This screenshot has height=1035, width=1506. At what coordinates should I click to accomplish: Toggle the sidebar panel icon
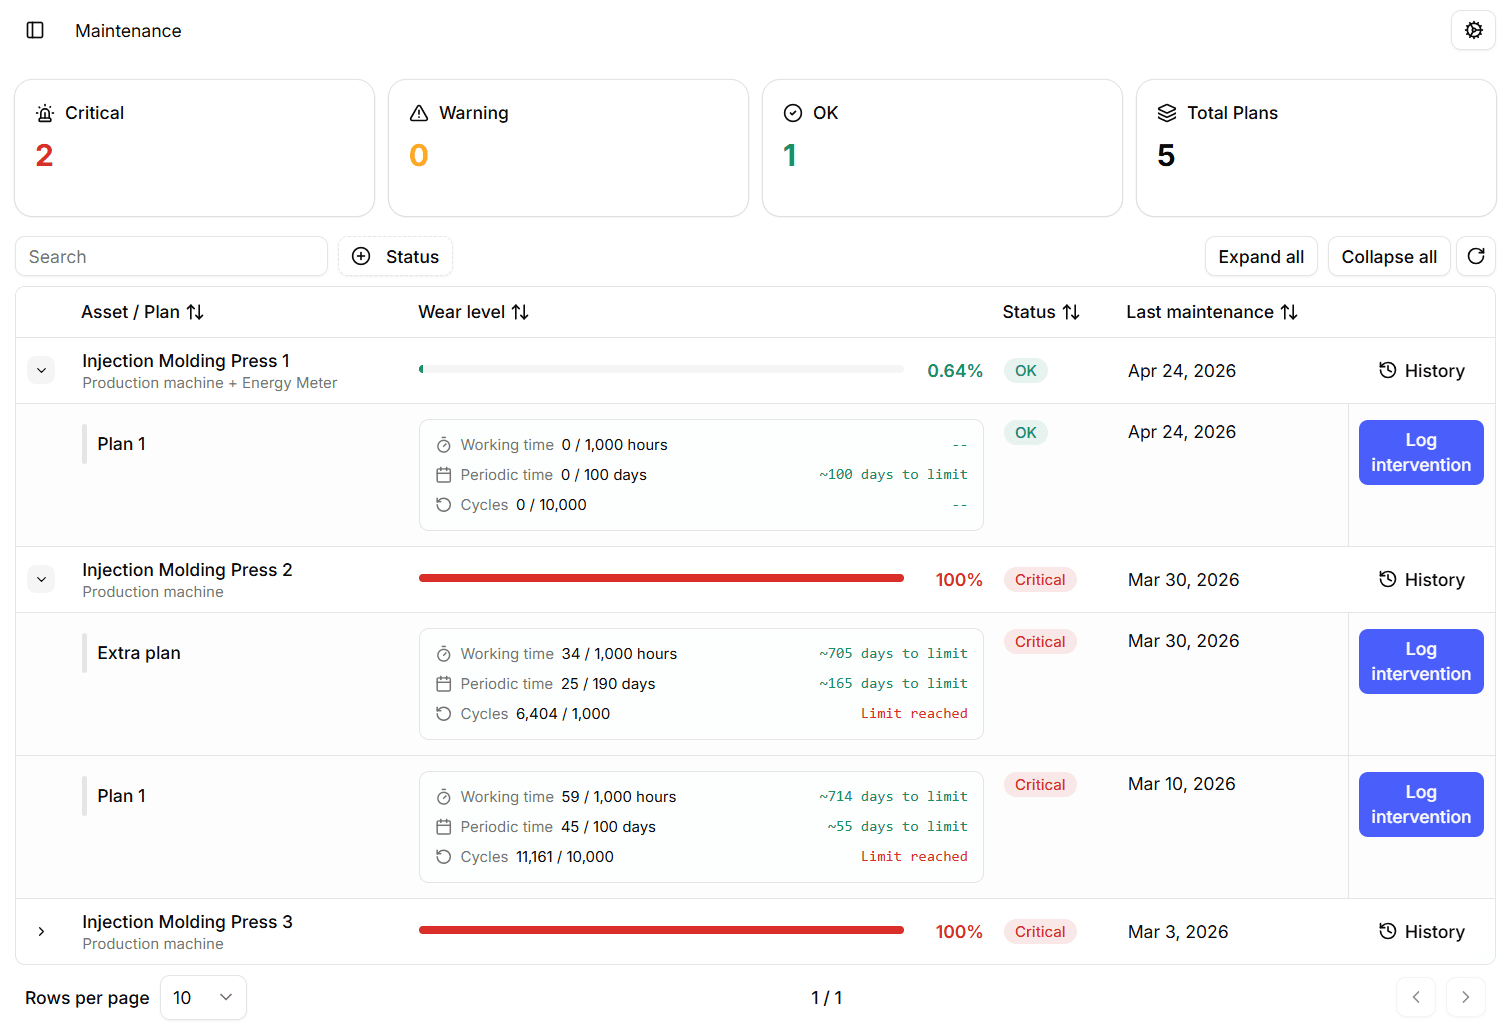35,30
